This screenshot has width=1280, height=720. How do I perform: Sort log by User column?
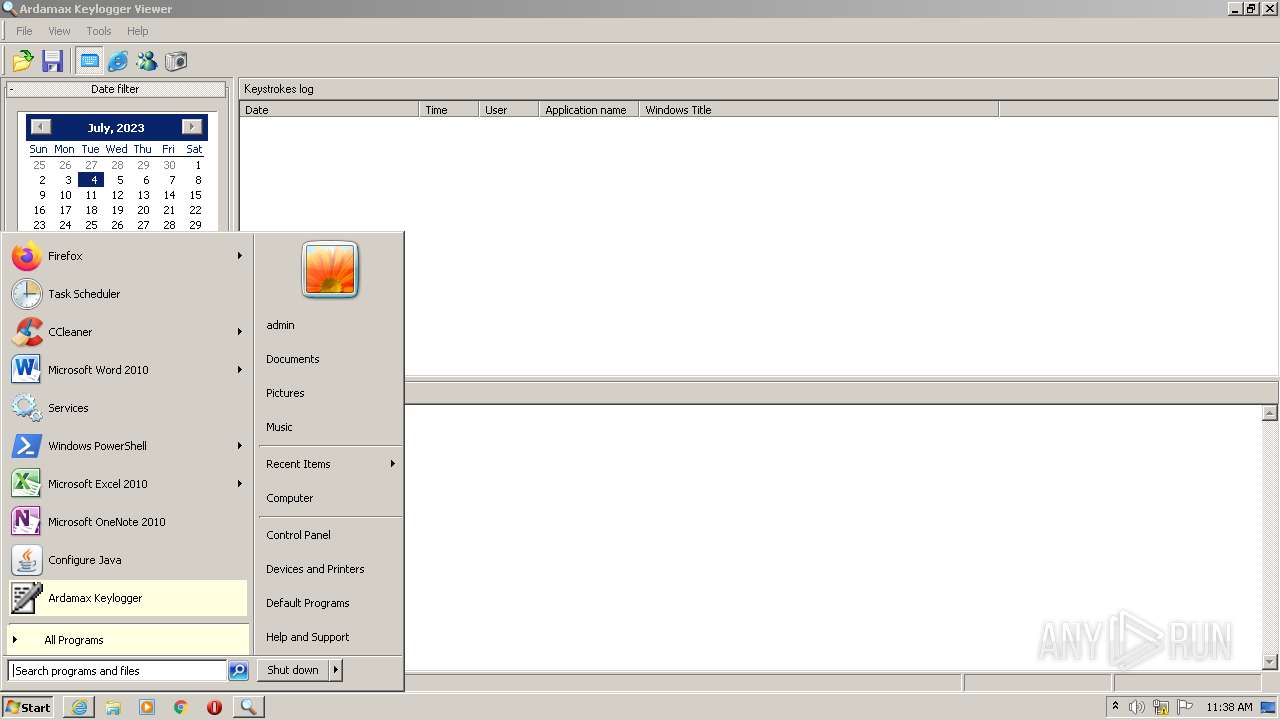tap(508, 110)
